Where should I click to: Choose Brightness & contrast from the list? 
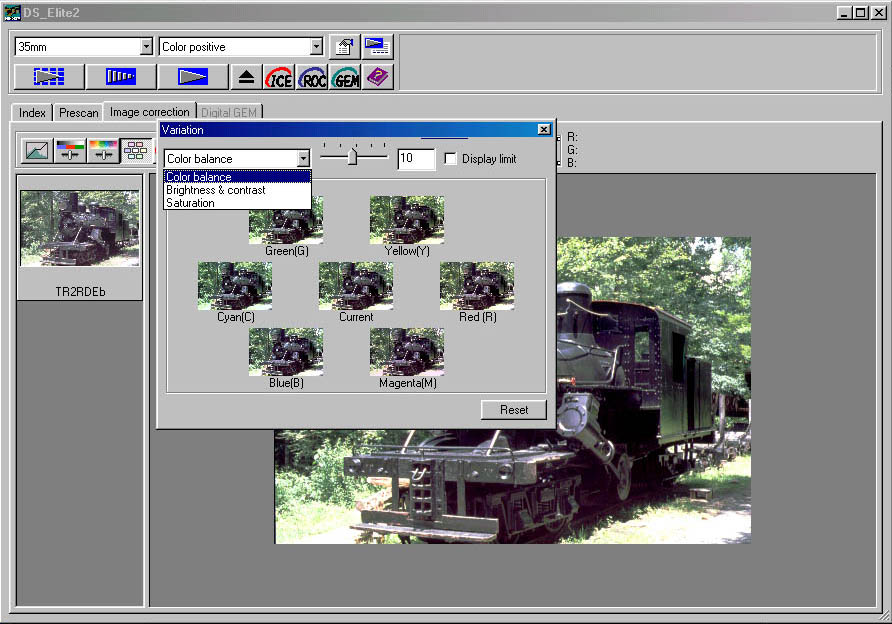[x=216, y=190]
